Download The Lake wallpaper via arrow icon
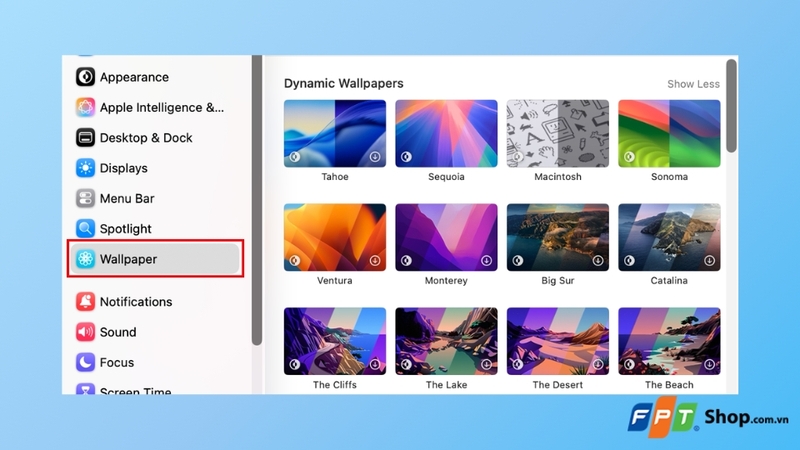Viewport: 800px width, 450px height. click(x=486, y=364)
